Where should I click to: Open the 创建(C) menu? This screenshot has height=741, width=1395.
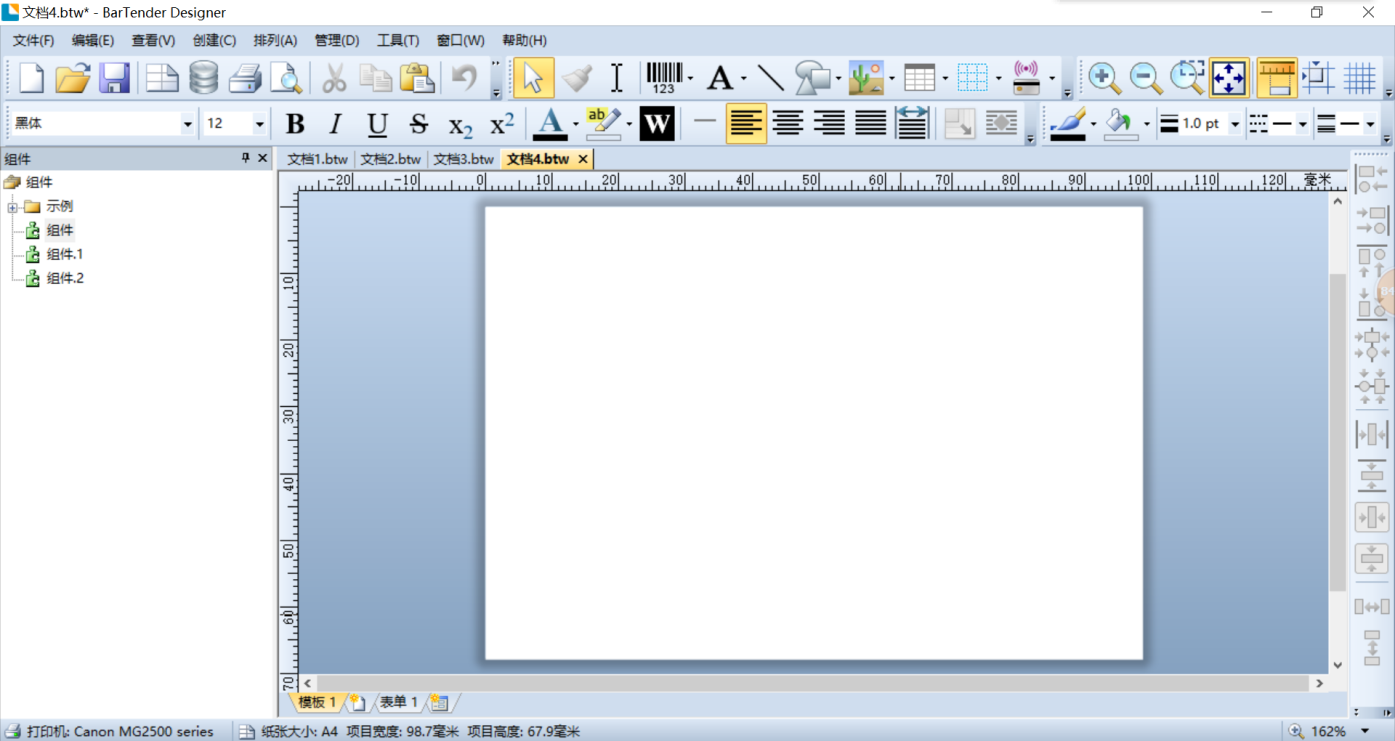pyautogui.click(x=214, y=40)
